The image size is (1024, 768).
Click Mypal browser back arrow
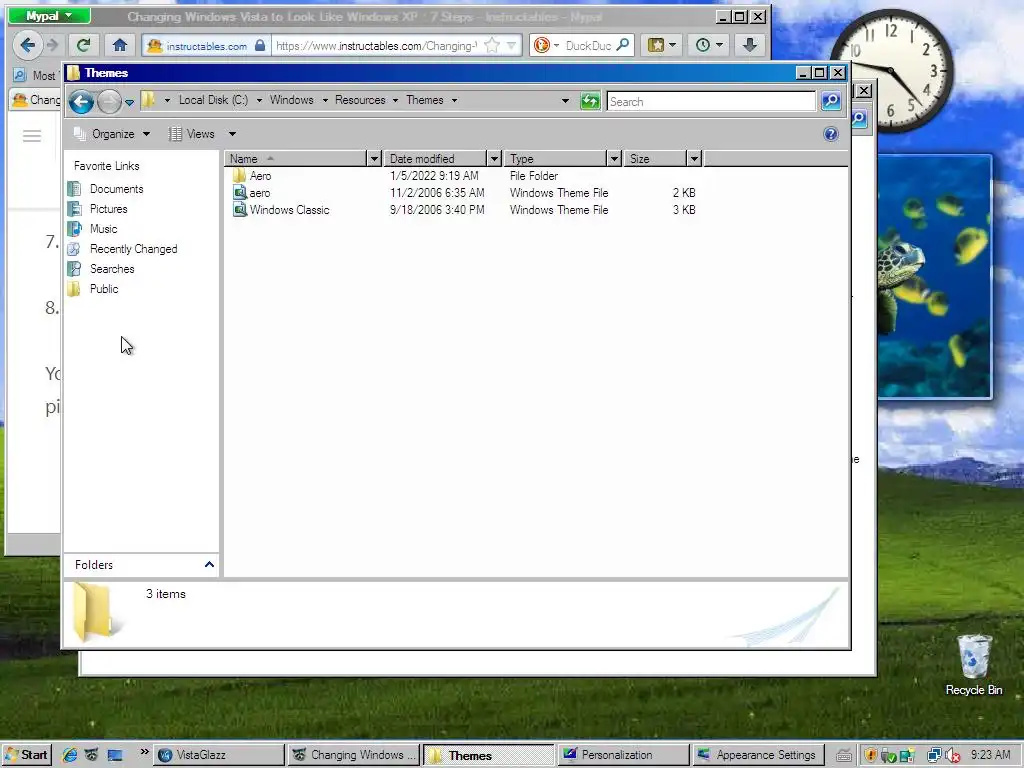pos(27,45)
